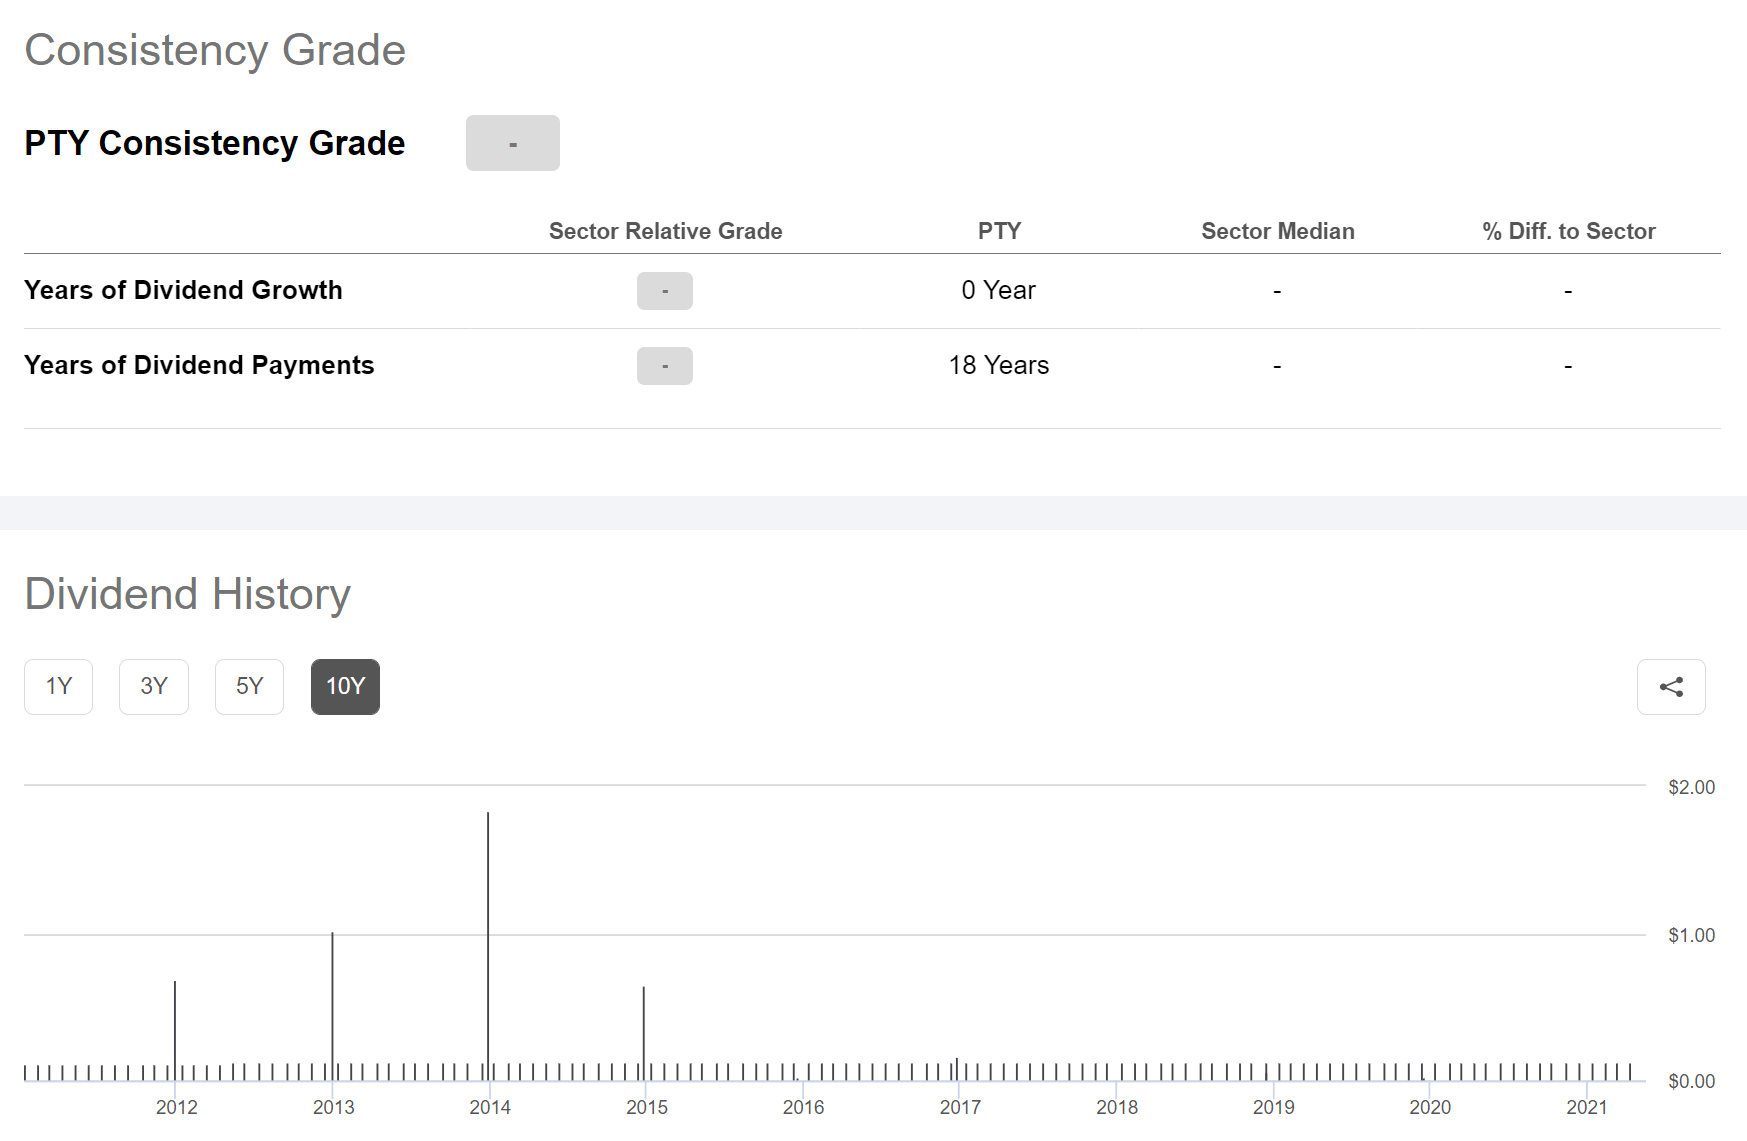
Task: Click the '18 Years' value
Action: tap(999, 365)
